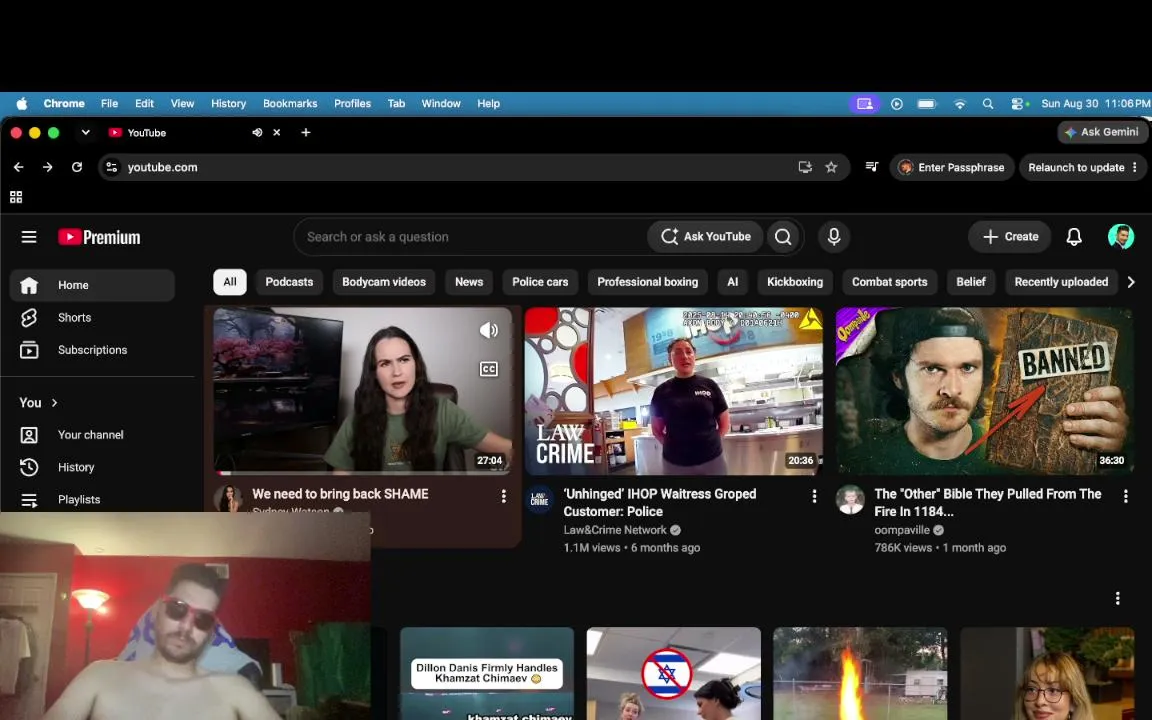This screenshot has width=1152, height=720.
Task: Open the account avatar menu
Action: (1120, 237)
